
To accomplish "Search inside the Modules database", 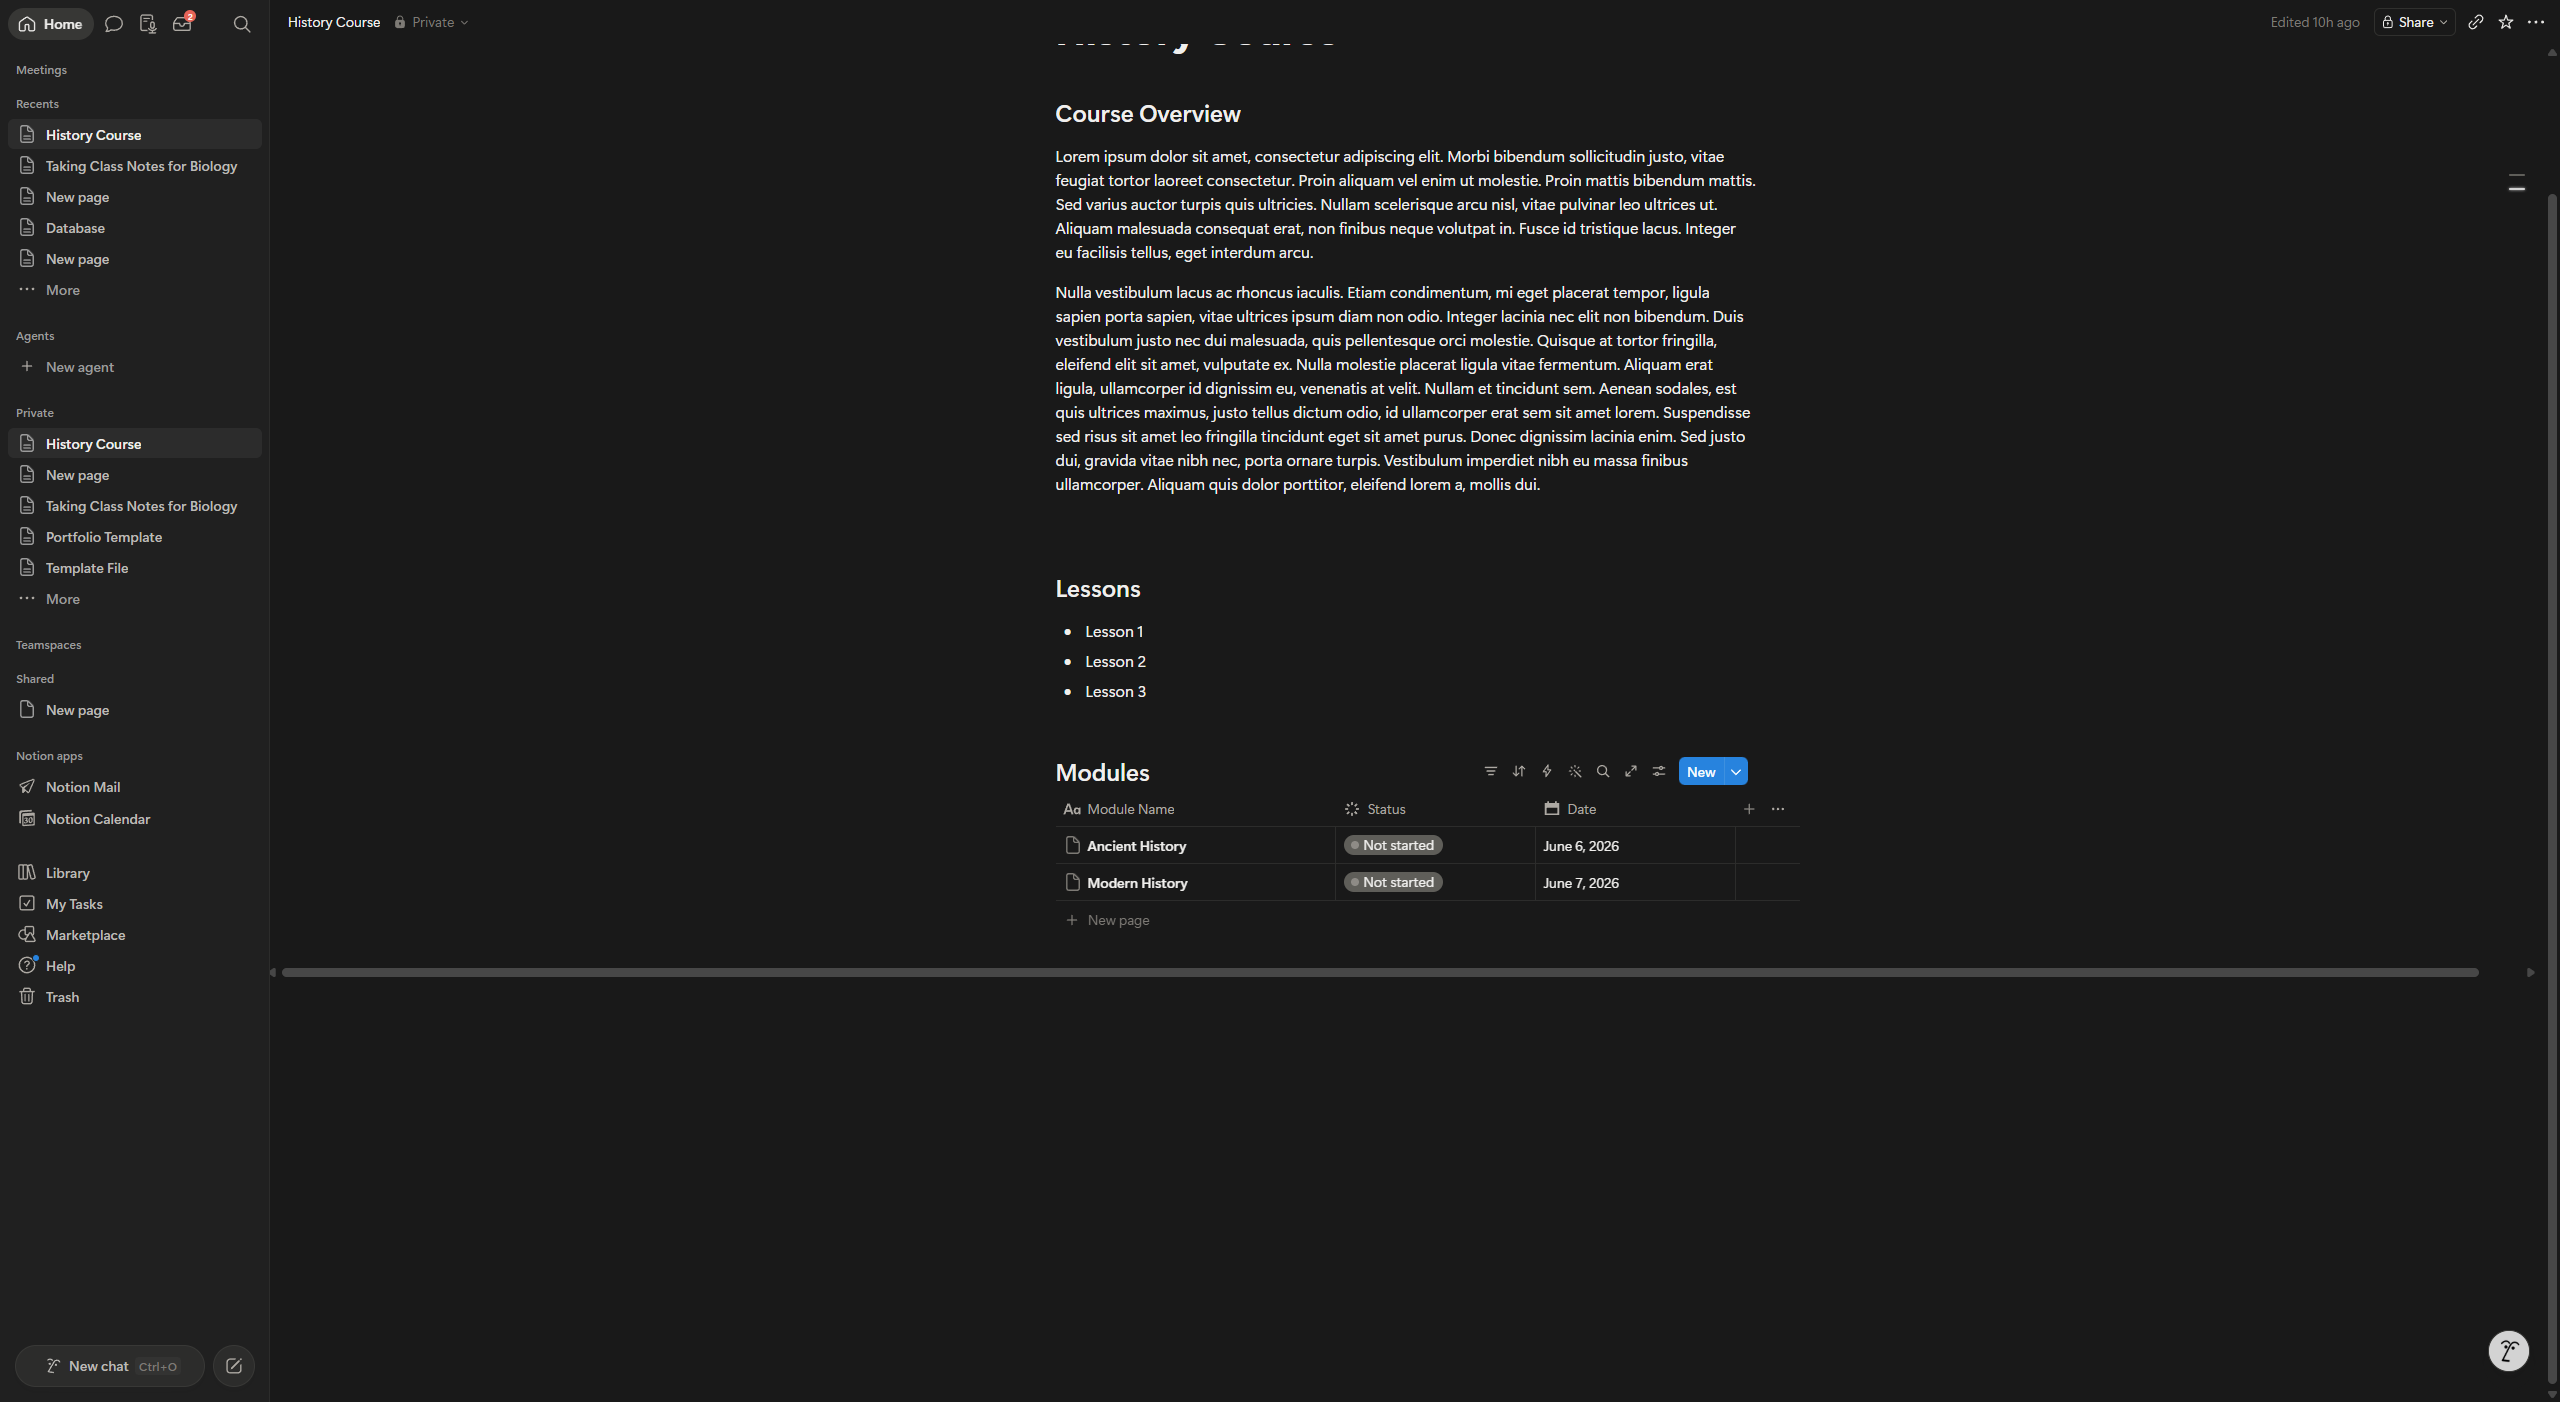I will (1602, 771).
